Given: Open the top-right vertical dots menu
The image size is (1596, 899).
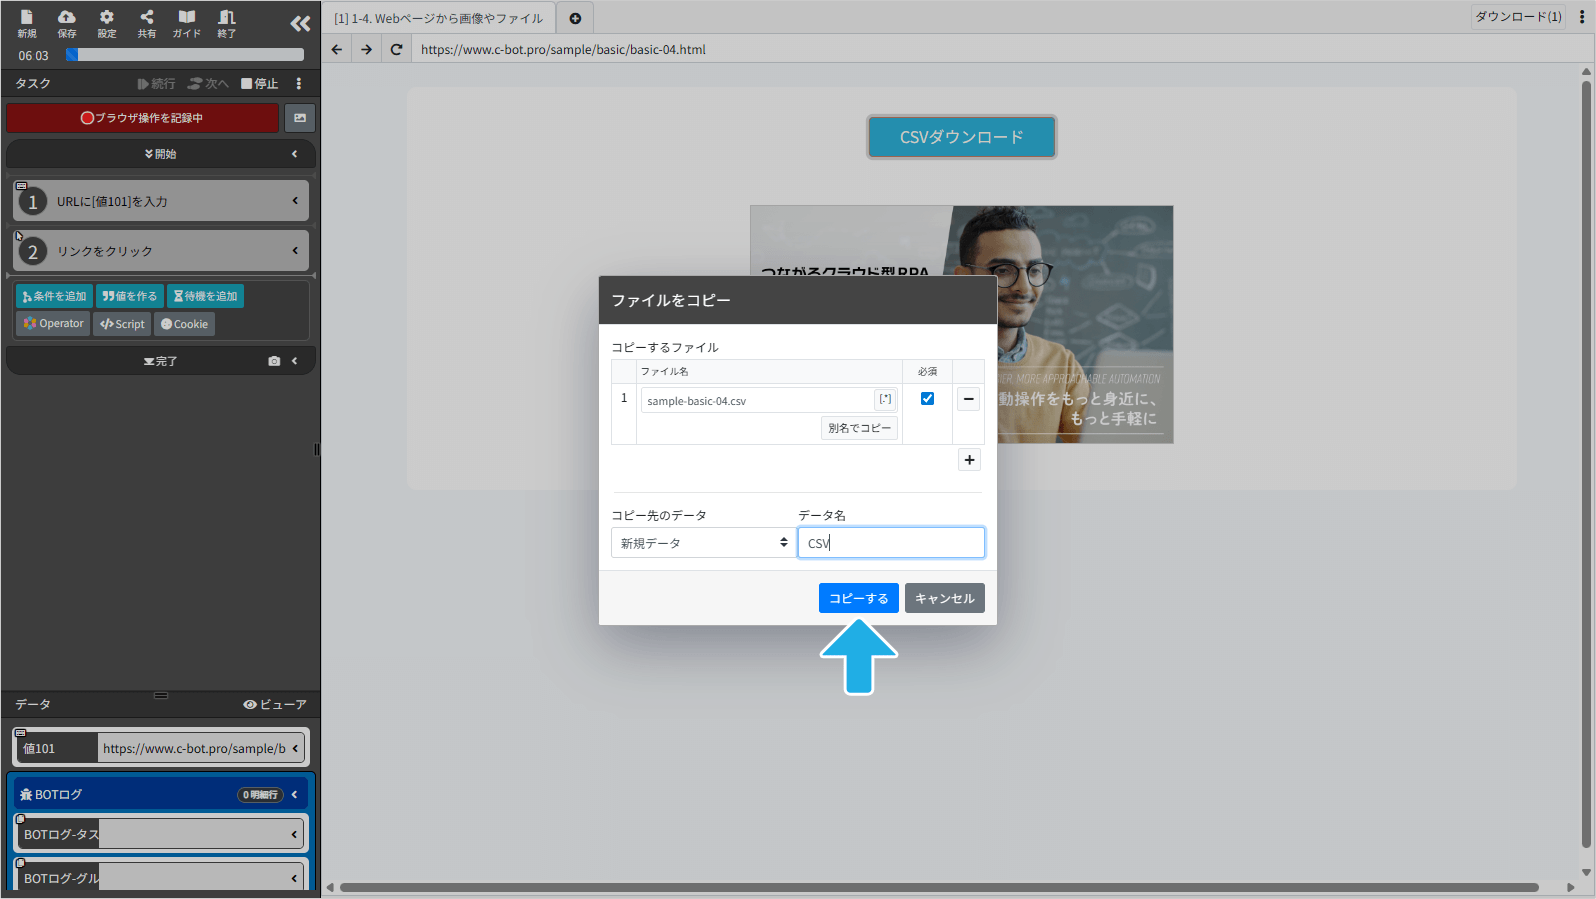Looking at the screenshot, I should point(1581,17).
